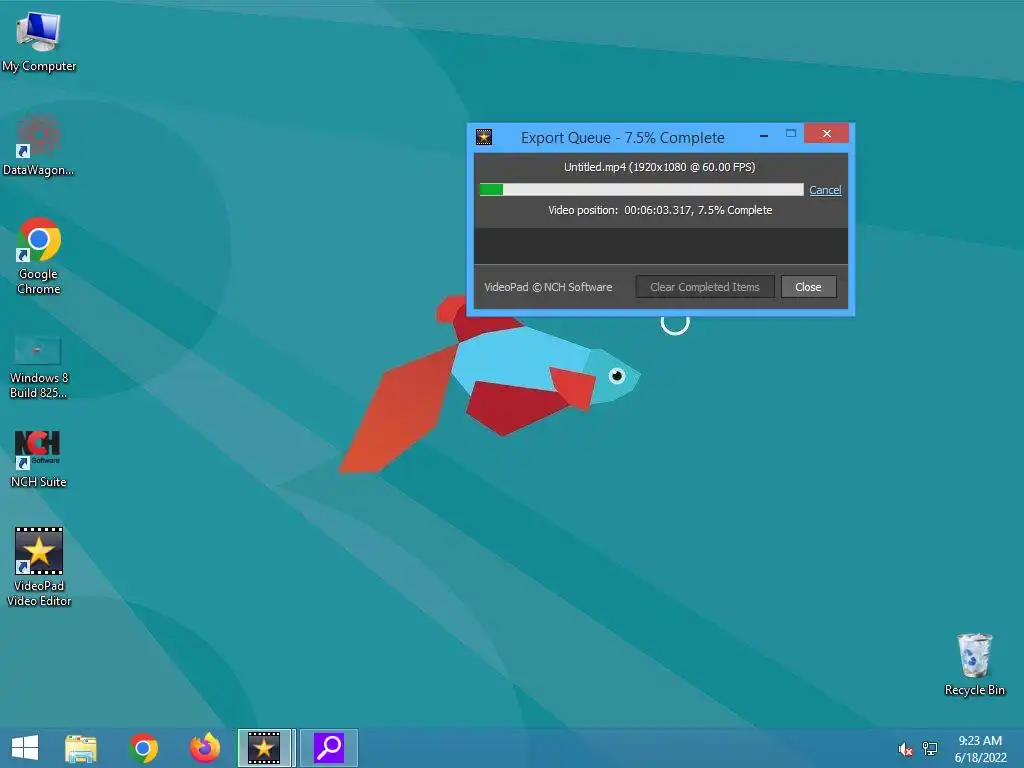This screenshot has width=1024, height=768.
Task: Launch Chrome from the taskbar
Action: (144, 748)
